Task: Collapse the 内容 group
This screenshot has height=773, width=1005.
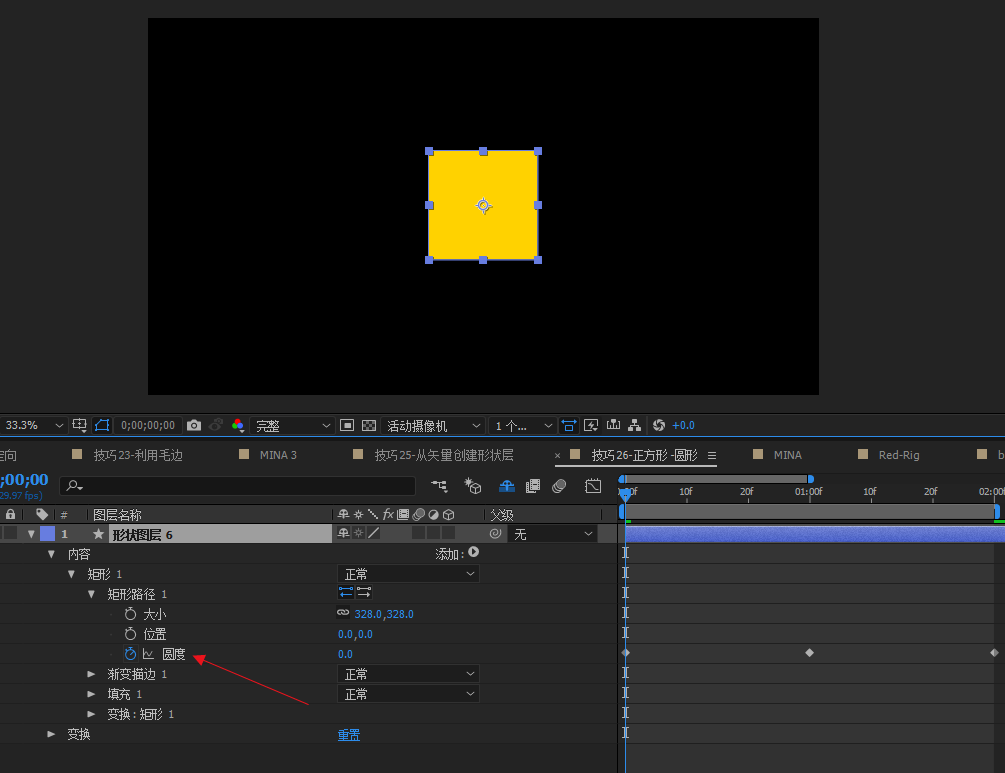Action: point(51,554)
